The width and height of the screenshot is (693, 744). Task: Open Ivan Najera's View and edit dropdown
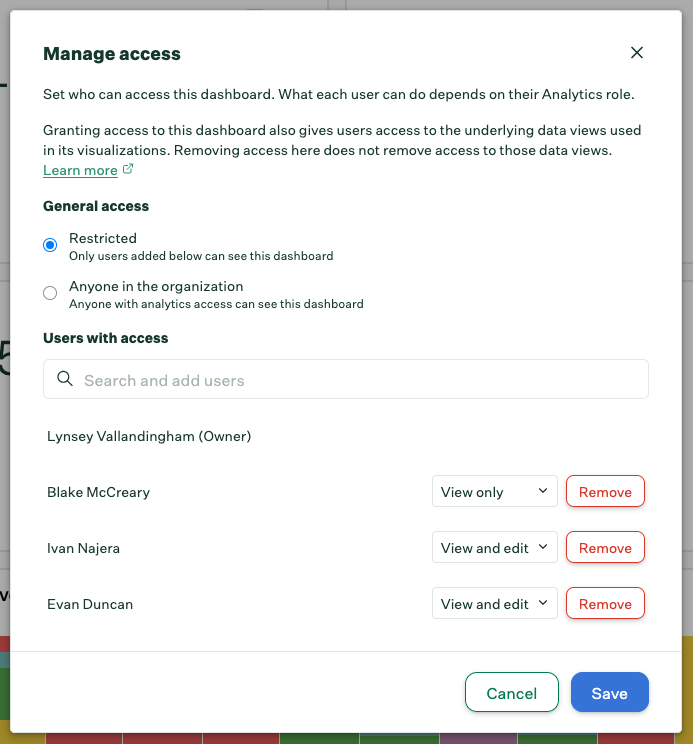tap(494, 547)
